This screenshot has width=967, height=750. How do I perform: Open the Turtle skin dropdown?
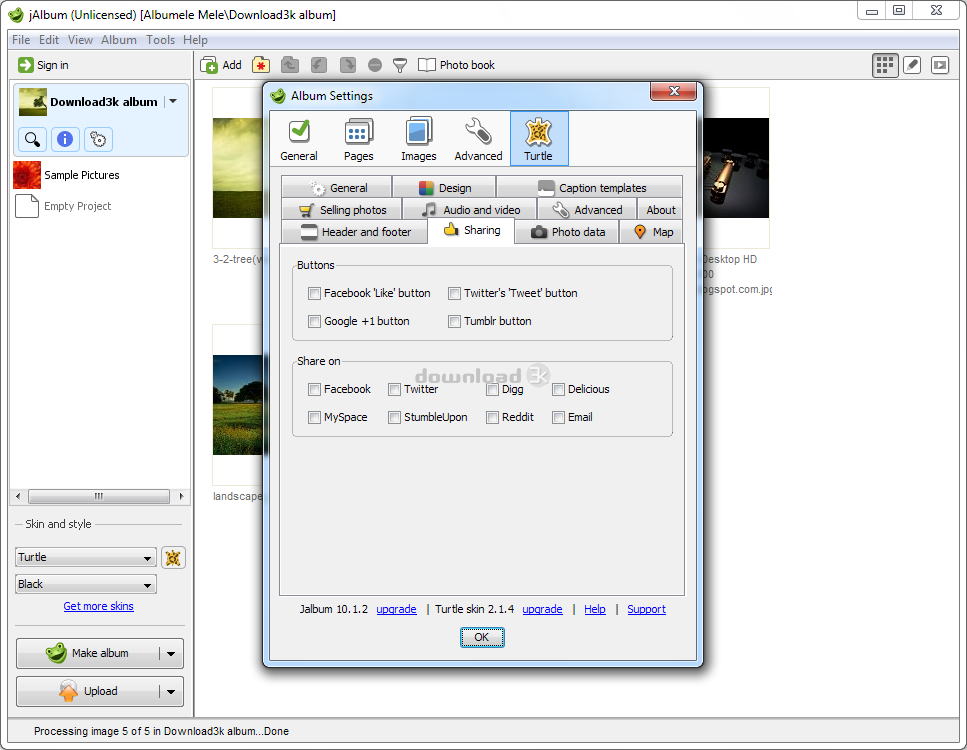(86, 557)
